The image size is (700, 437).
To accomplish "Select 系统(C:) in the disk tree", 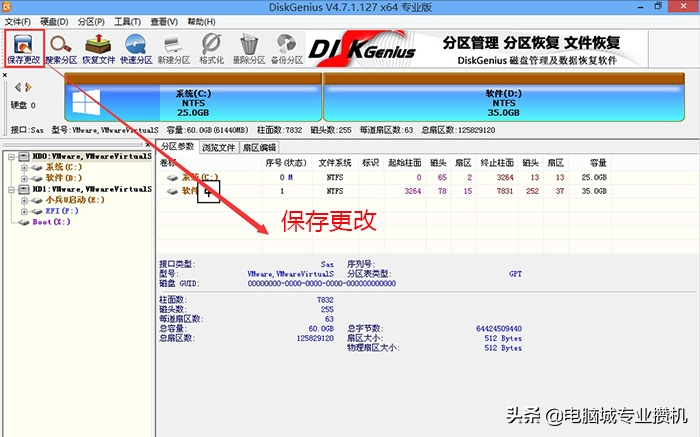I will coord(64,167).
